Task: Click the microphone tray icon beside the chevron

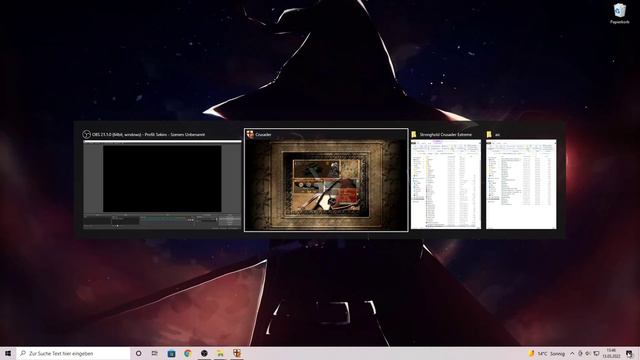Action: coord(580,353)
